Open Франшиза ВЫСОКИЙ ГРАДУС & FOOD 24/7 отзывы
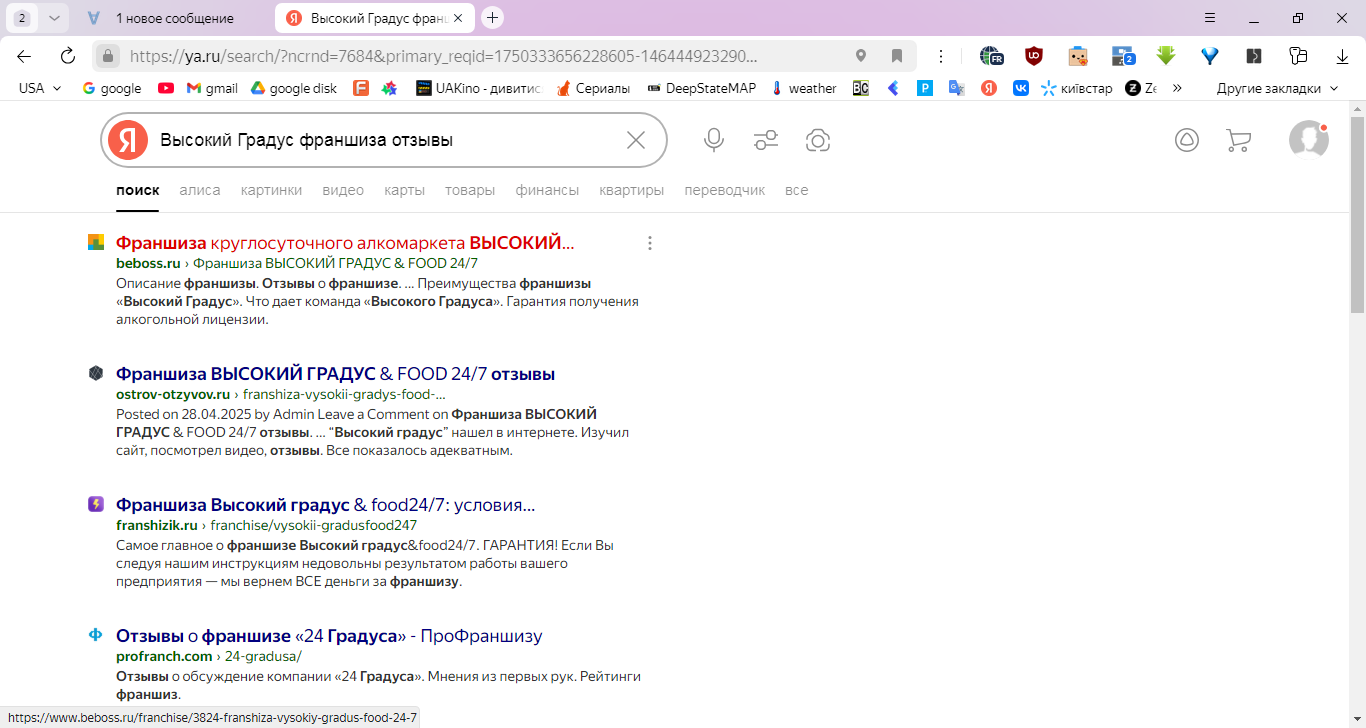The width and height of the screenshot is (1366, 728). pyautogui.click(x=335, y=374)
